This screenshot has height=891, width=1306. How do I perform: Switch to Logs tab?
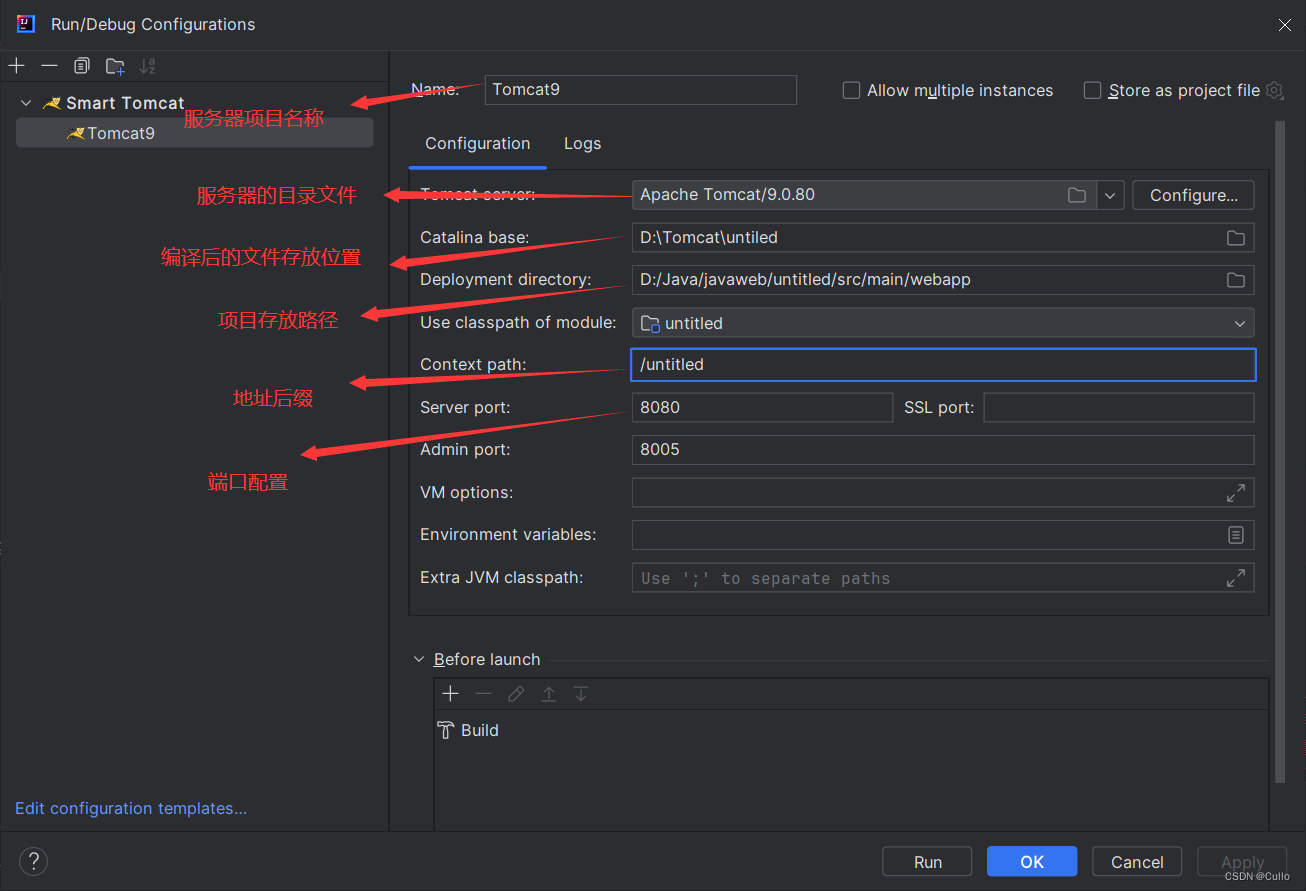coord(582,144)
